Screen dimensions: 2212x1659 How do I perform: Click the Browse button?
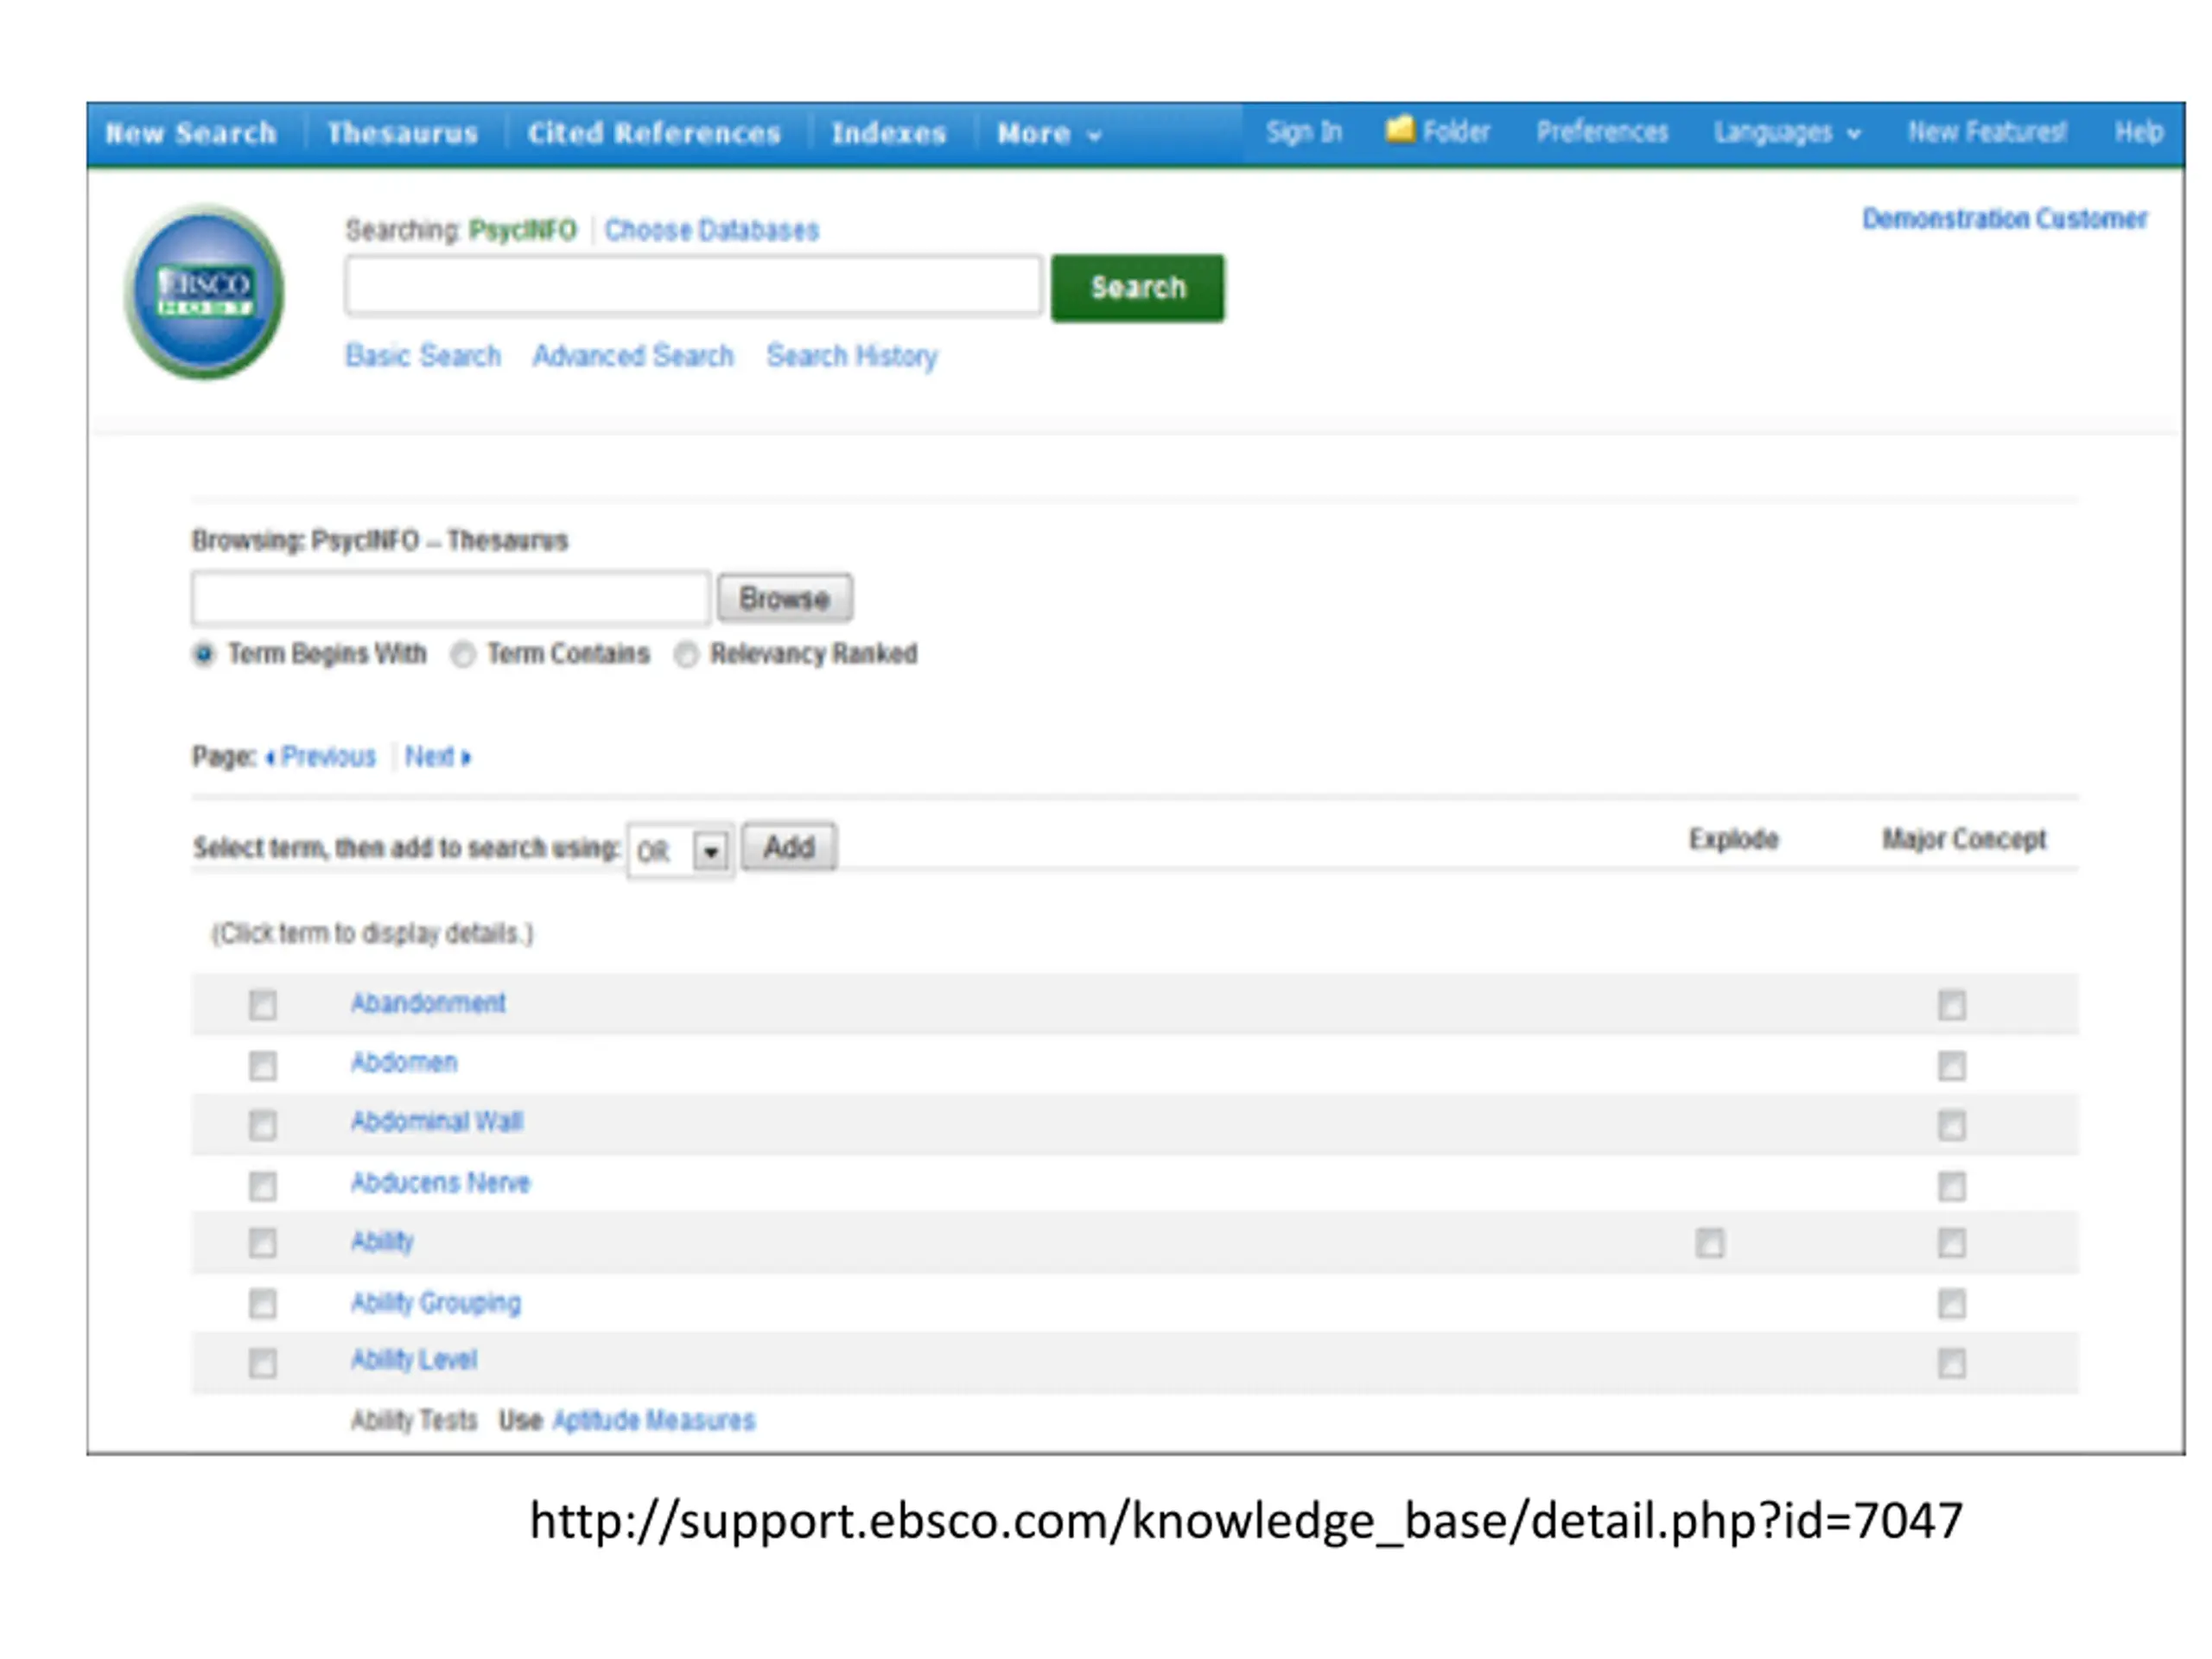click(785, 598)
